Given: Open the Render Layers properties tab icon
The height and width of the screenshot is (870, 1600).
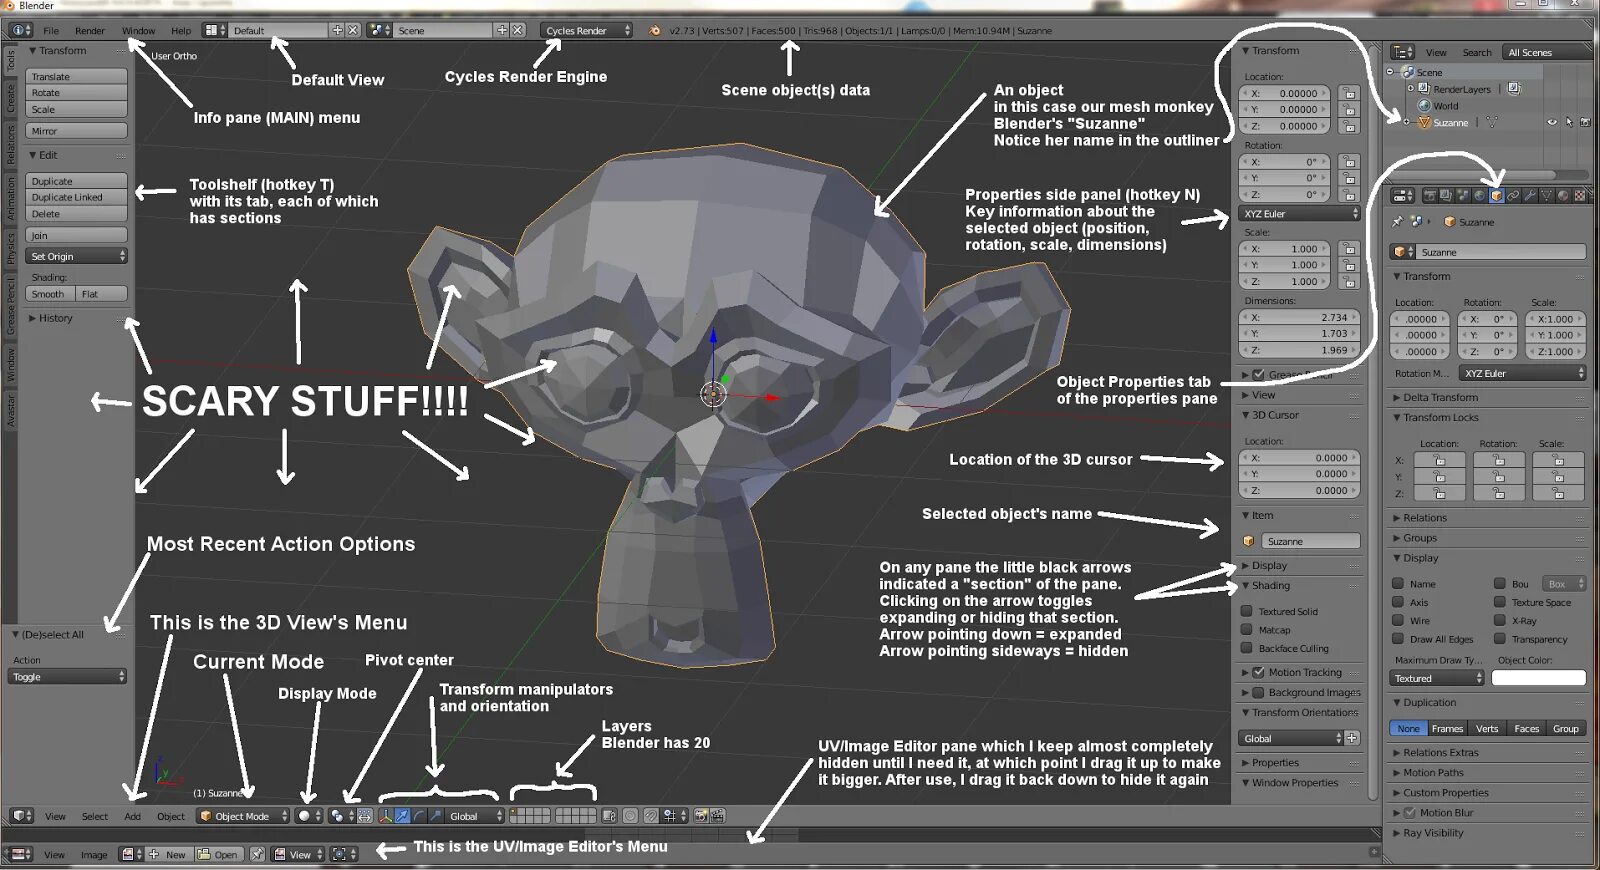Looking at the screenshot, I should (x=1446, y=195).
